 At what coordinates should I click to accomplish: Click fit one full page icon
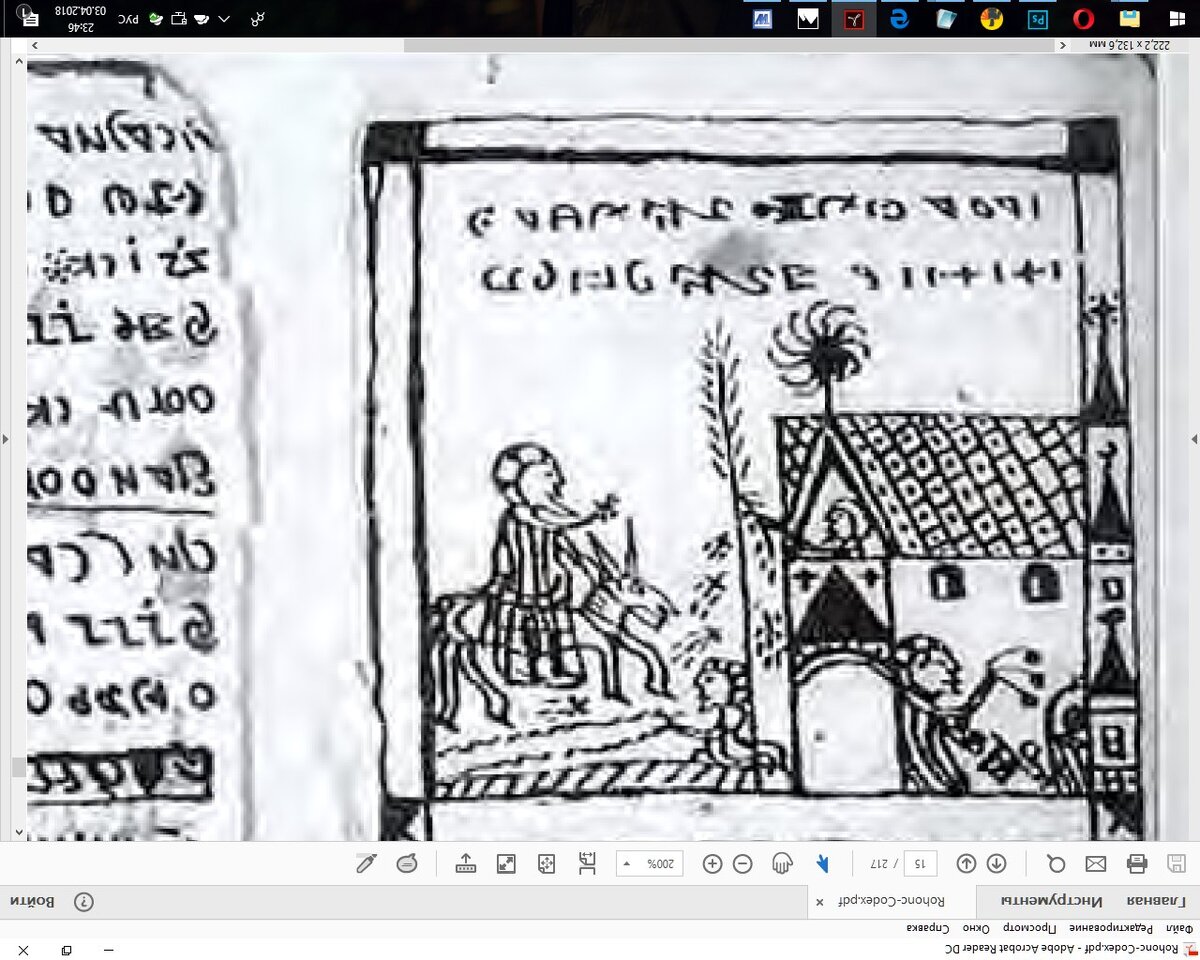(x=546, y=863)
